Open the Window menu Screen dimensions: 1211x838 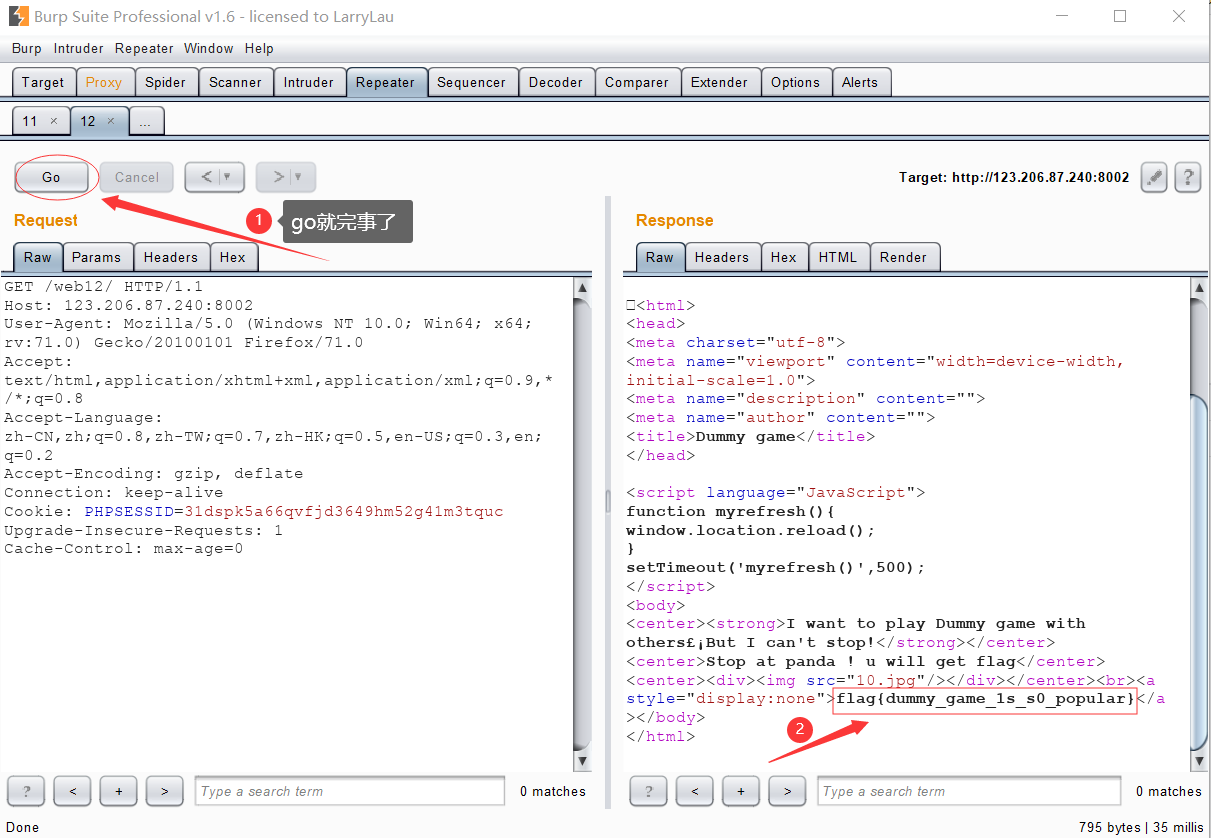[209, 48]
